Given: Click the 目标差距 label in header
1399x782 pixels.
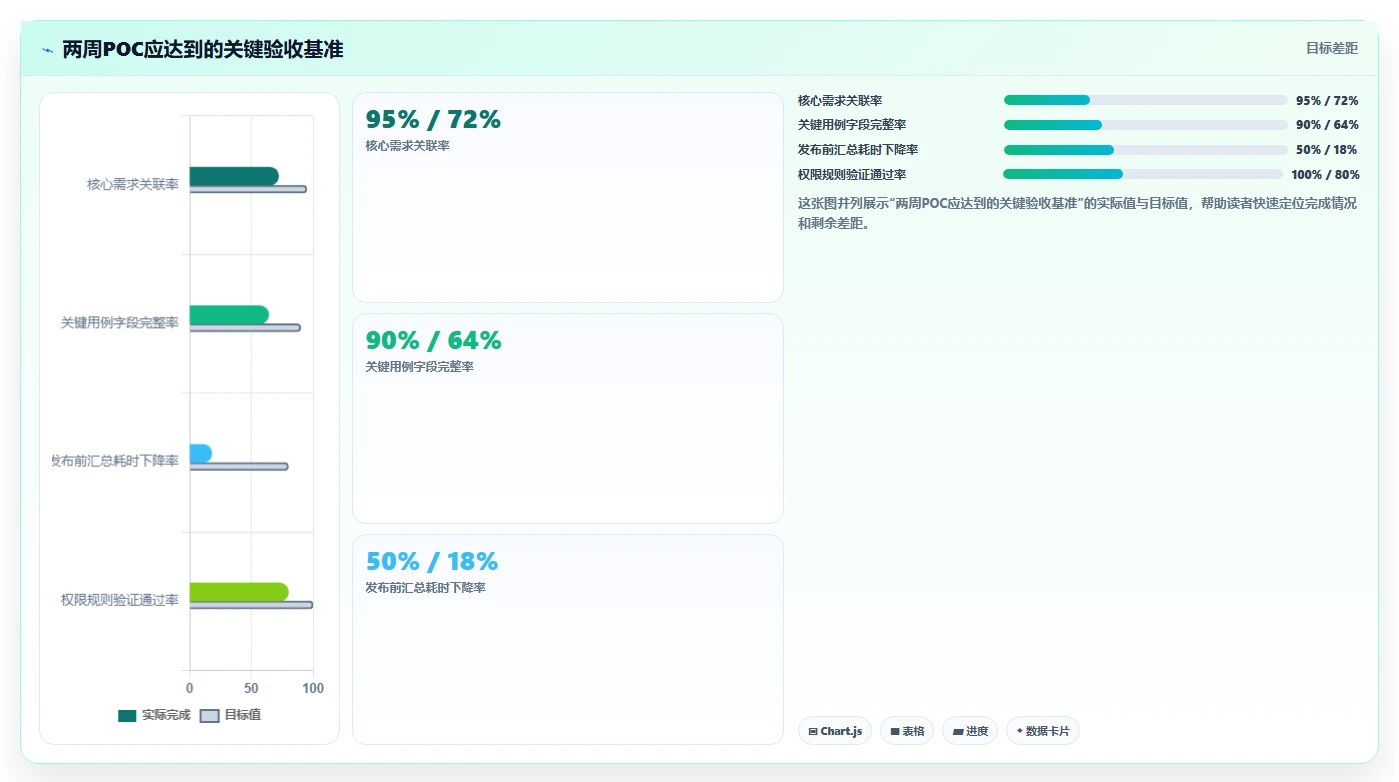Looking at the screenshot, I should coord(1332,48).
